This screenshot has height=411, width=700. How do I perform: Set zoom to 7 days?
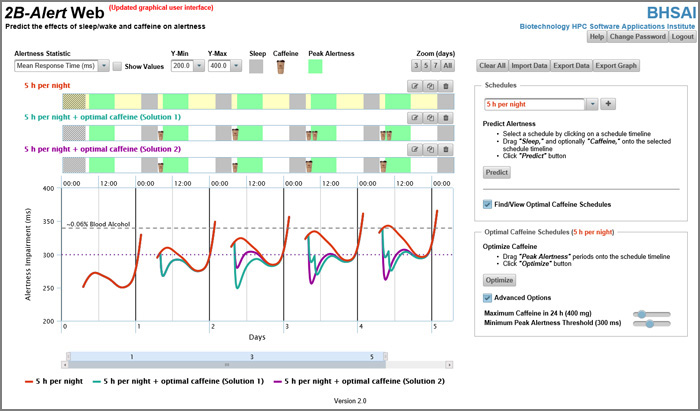436,66
